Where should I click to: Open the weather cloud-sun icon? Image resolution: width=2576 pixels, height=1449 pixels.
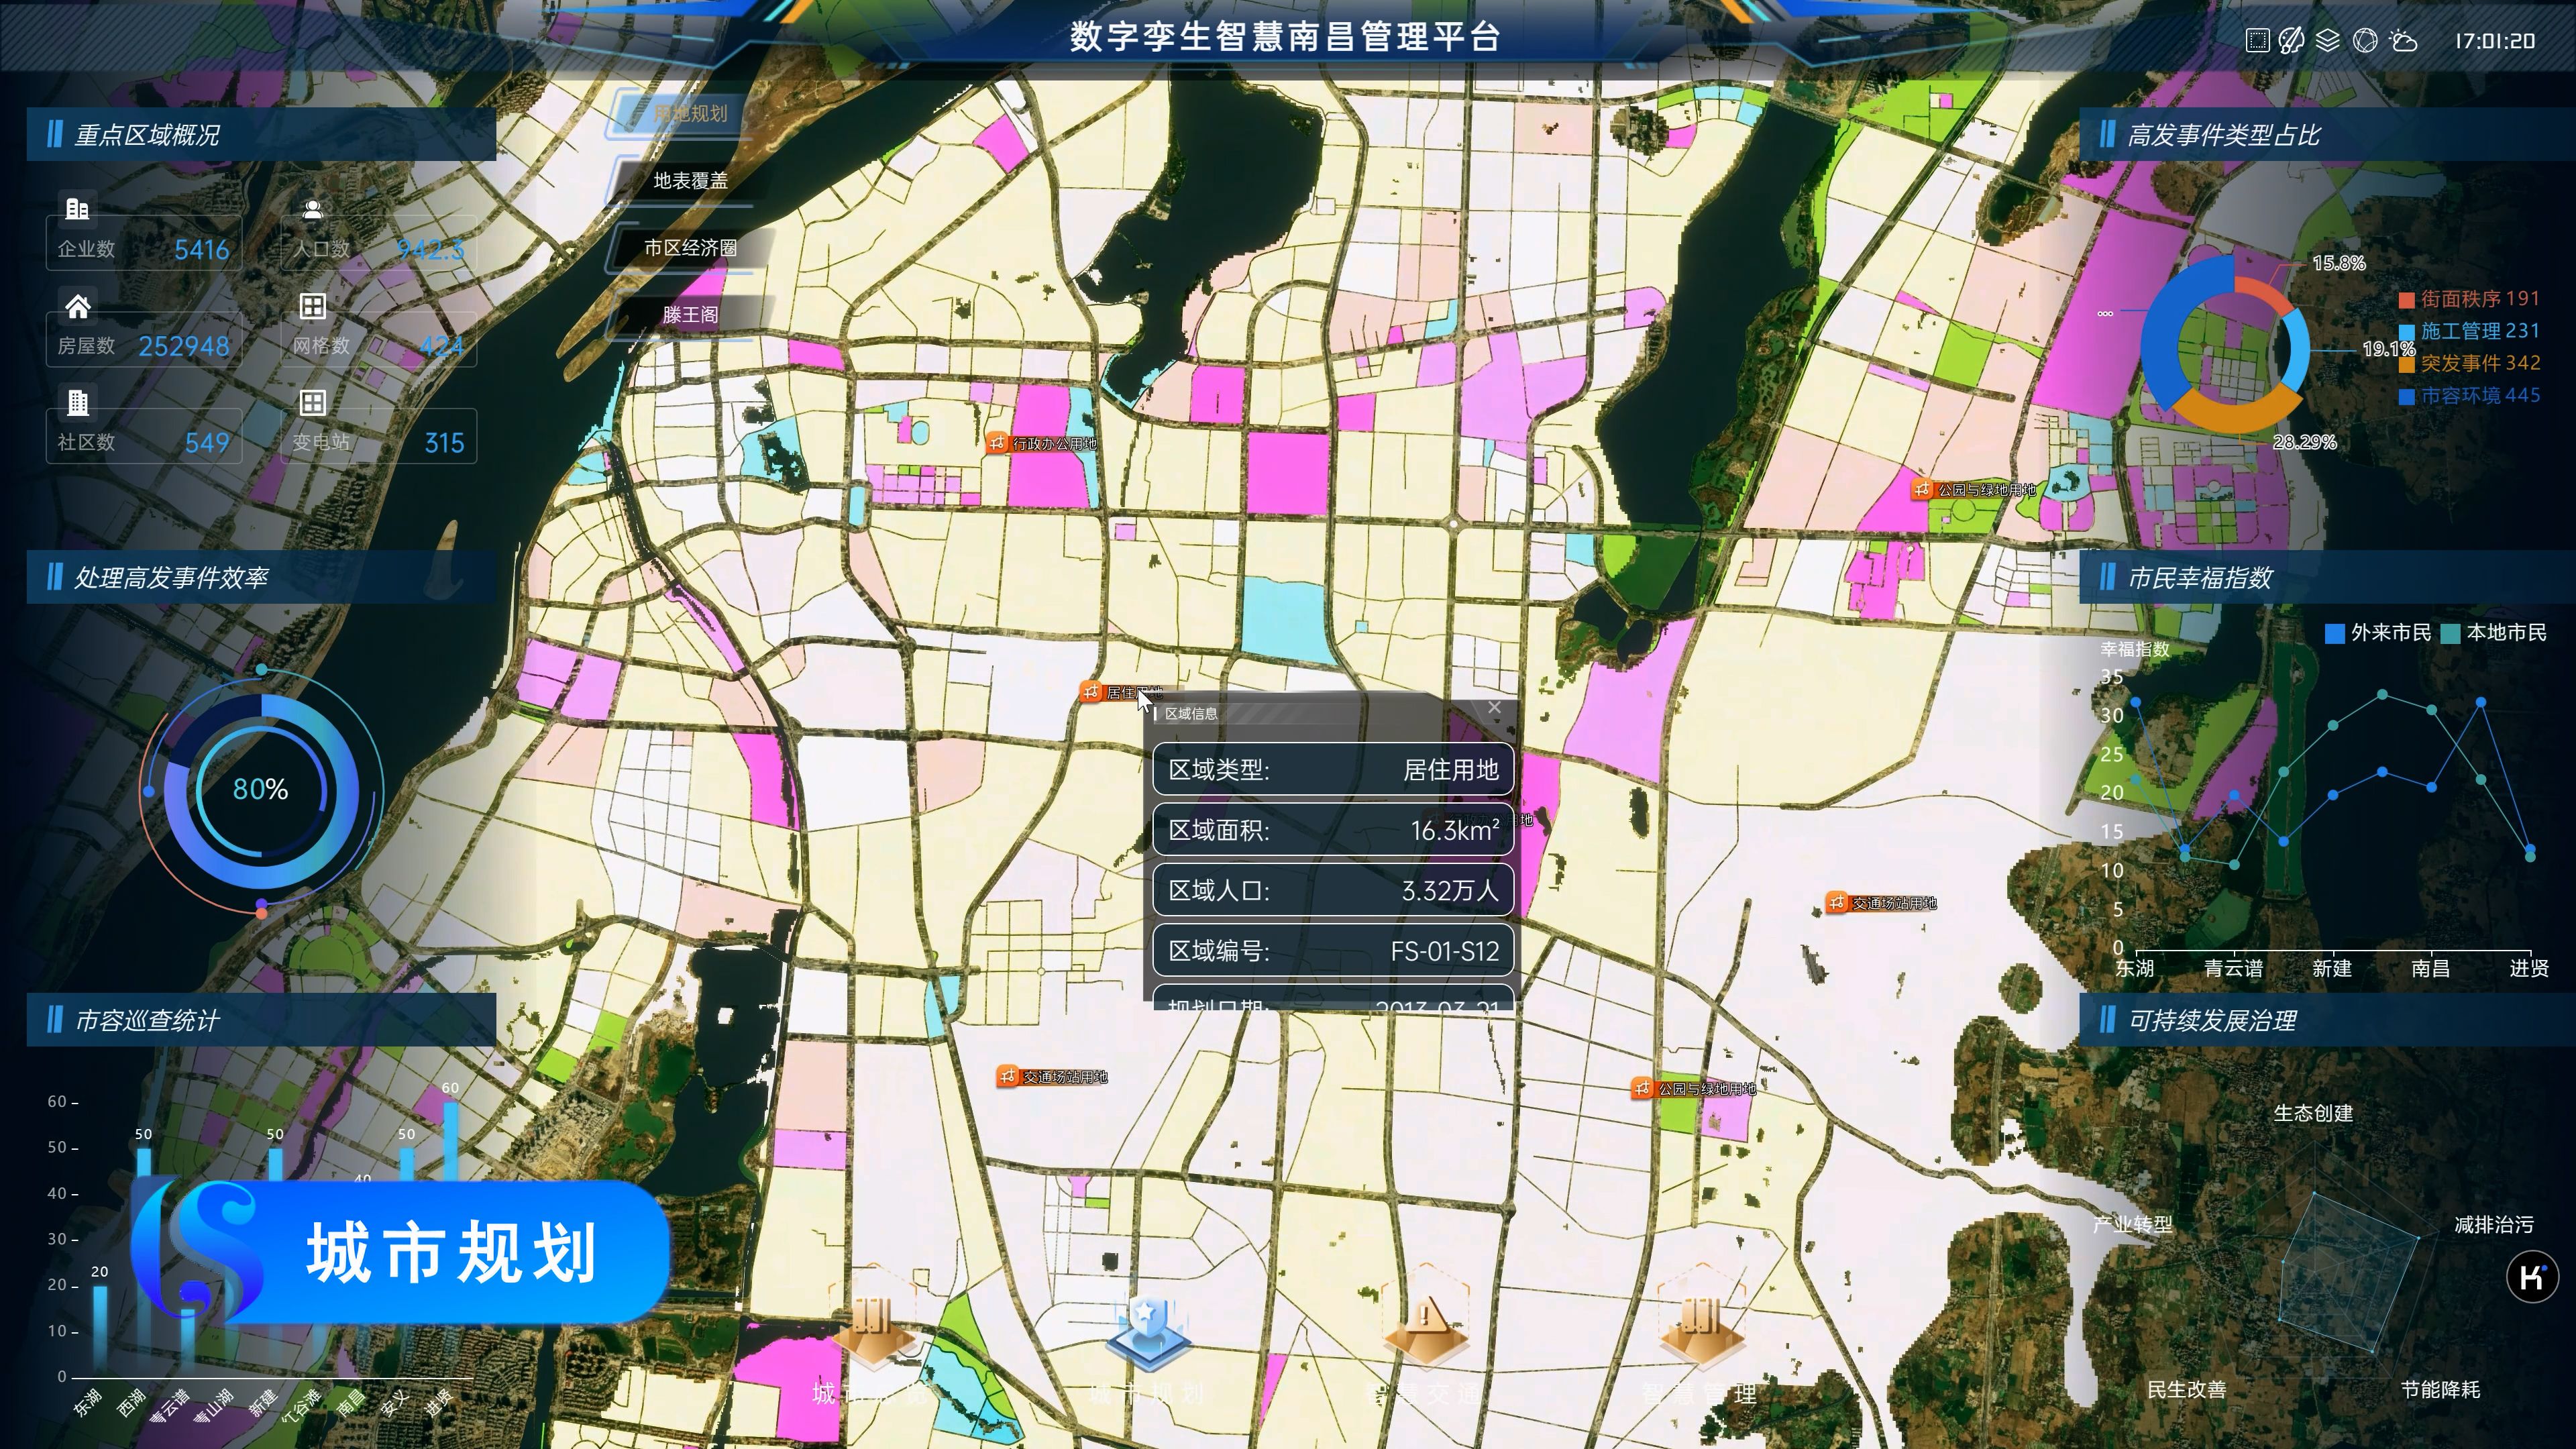pos(2402,40)
